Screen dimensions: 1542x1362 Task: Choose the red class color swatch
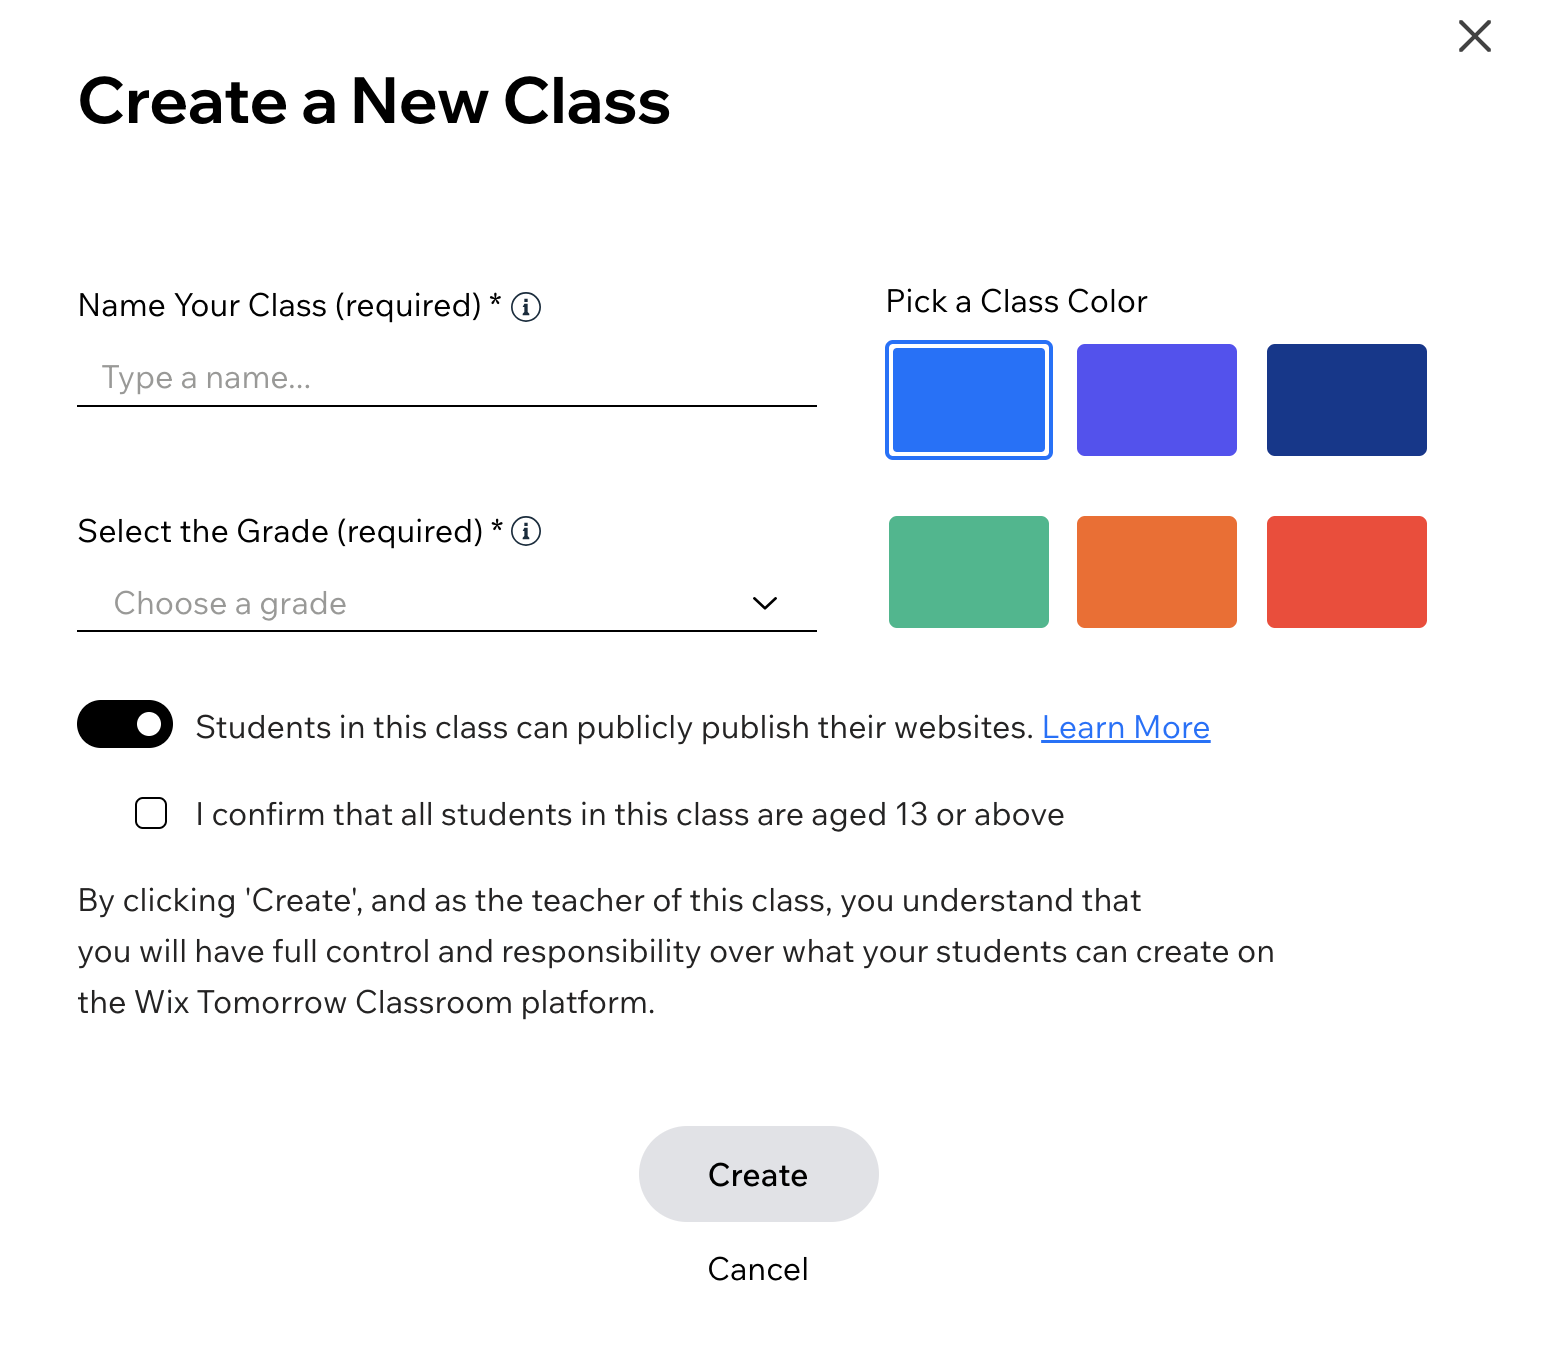click(1347, 572)
